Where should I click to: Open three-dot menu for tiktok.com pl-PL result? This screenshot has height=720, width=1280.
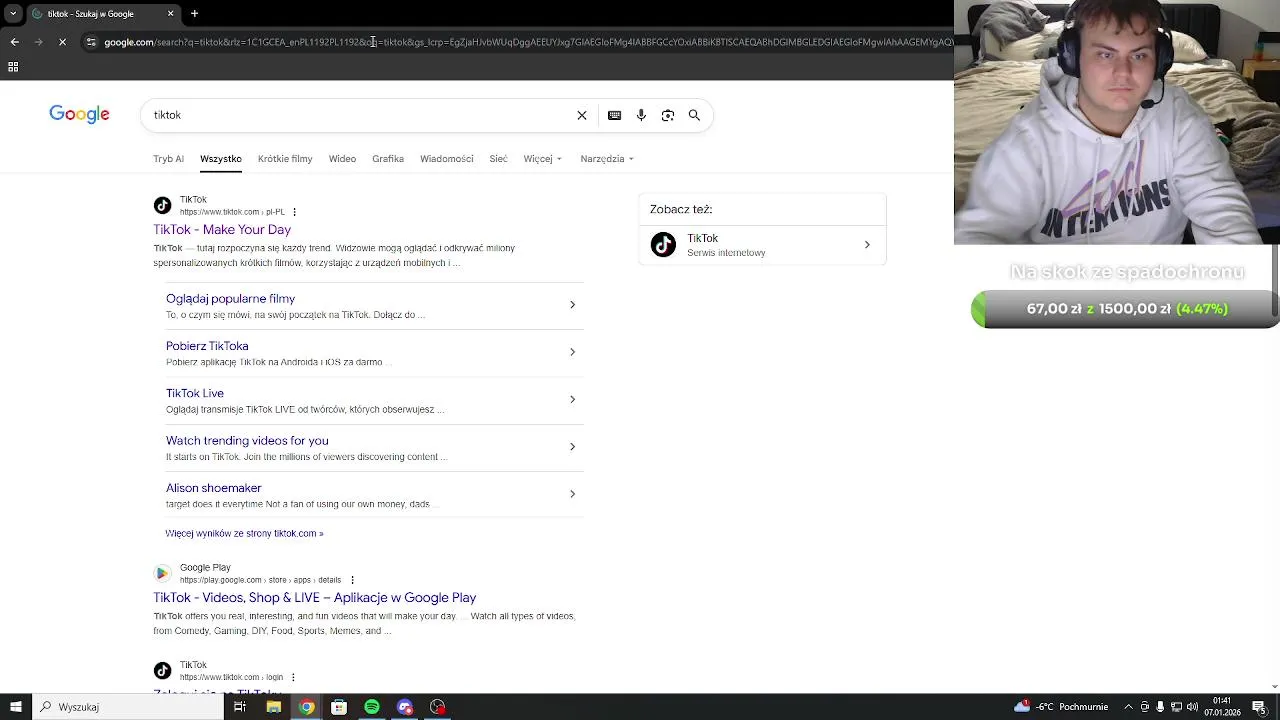(294, 212)
